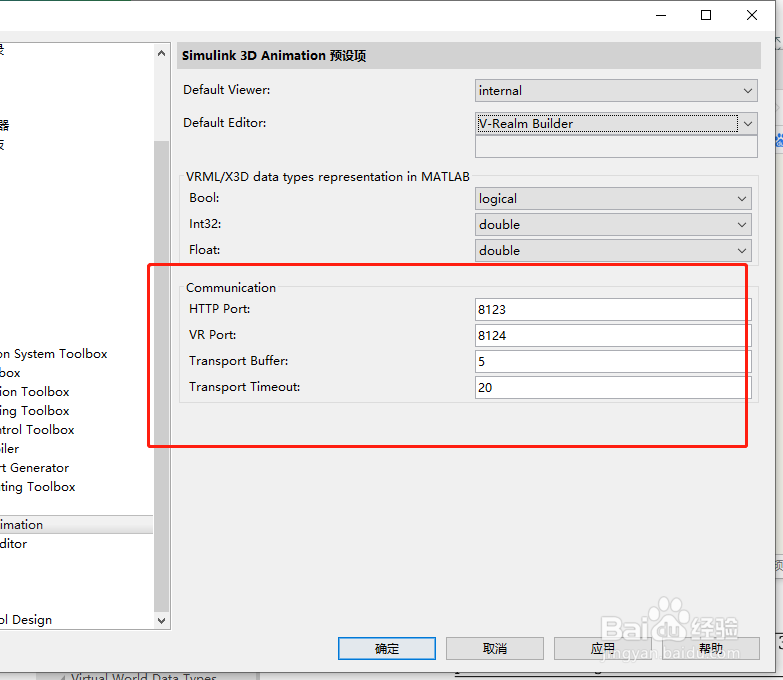Image resolution: width=783 pixels, height=680 pixels.
Task: Select the 'iler' tree item
Action: click(10, 449)
